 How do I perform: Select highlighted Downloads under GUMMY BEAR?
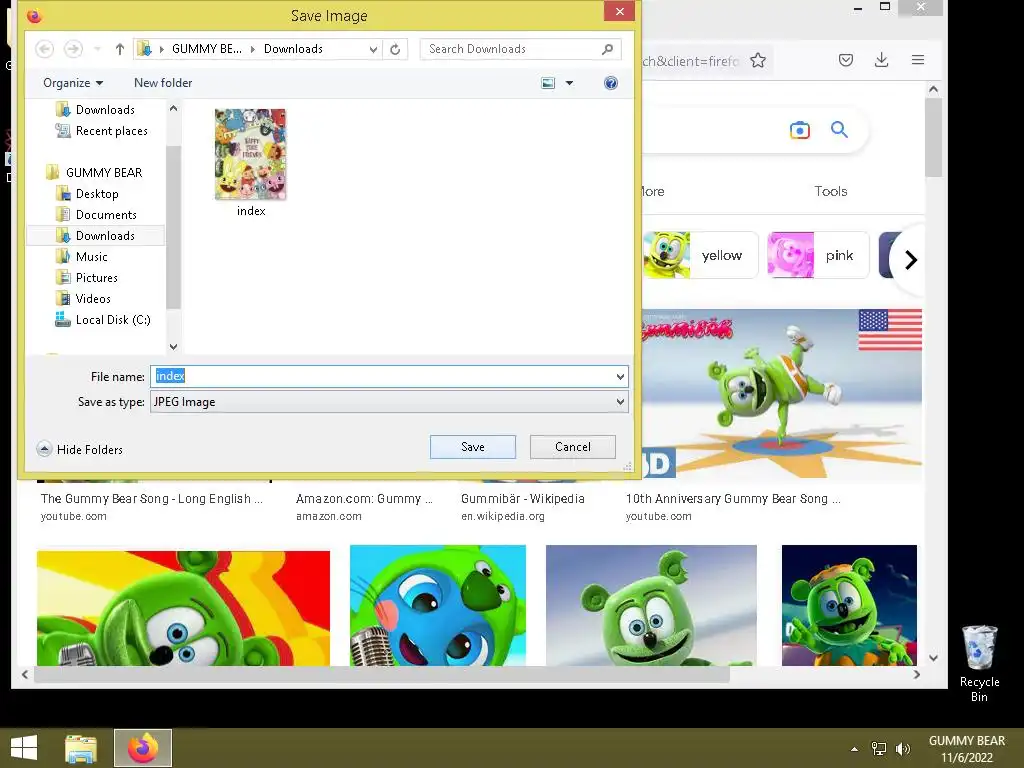(96, 236)
